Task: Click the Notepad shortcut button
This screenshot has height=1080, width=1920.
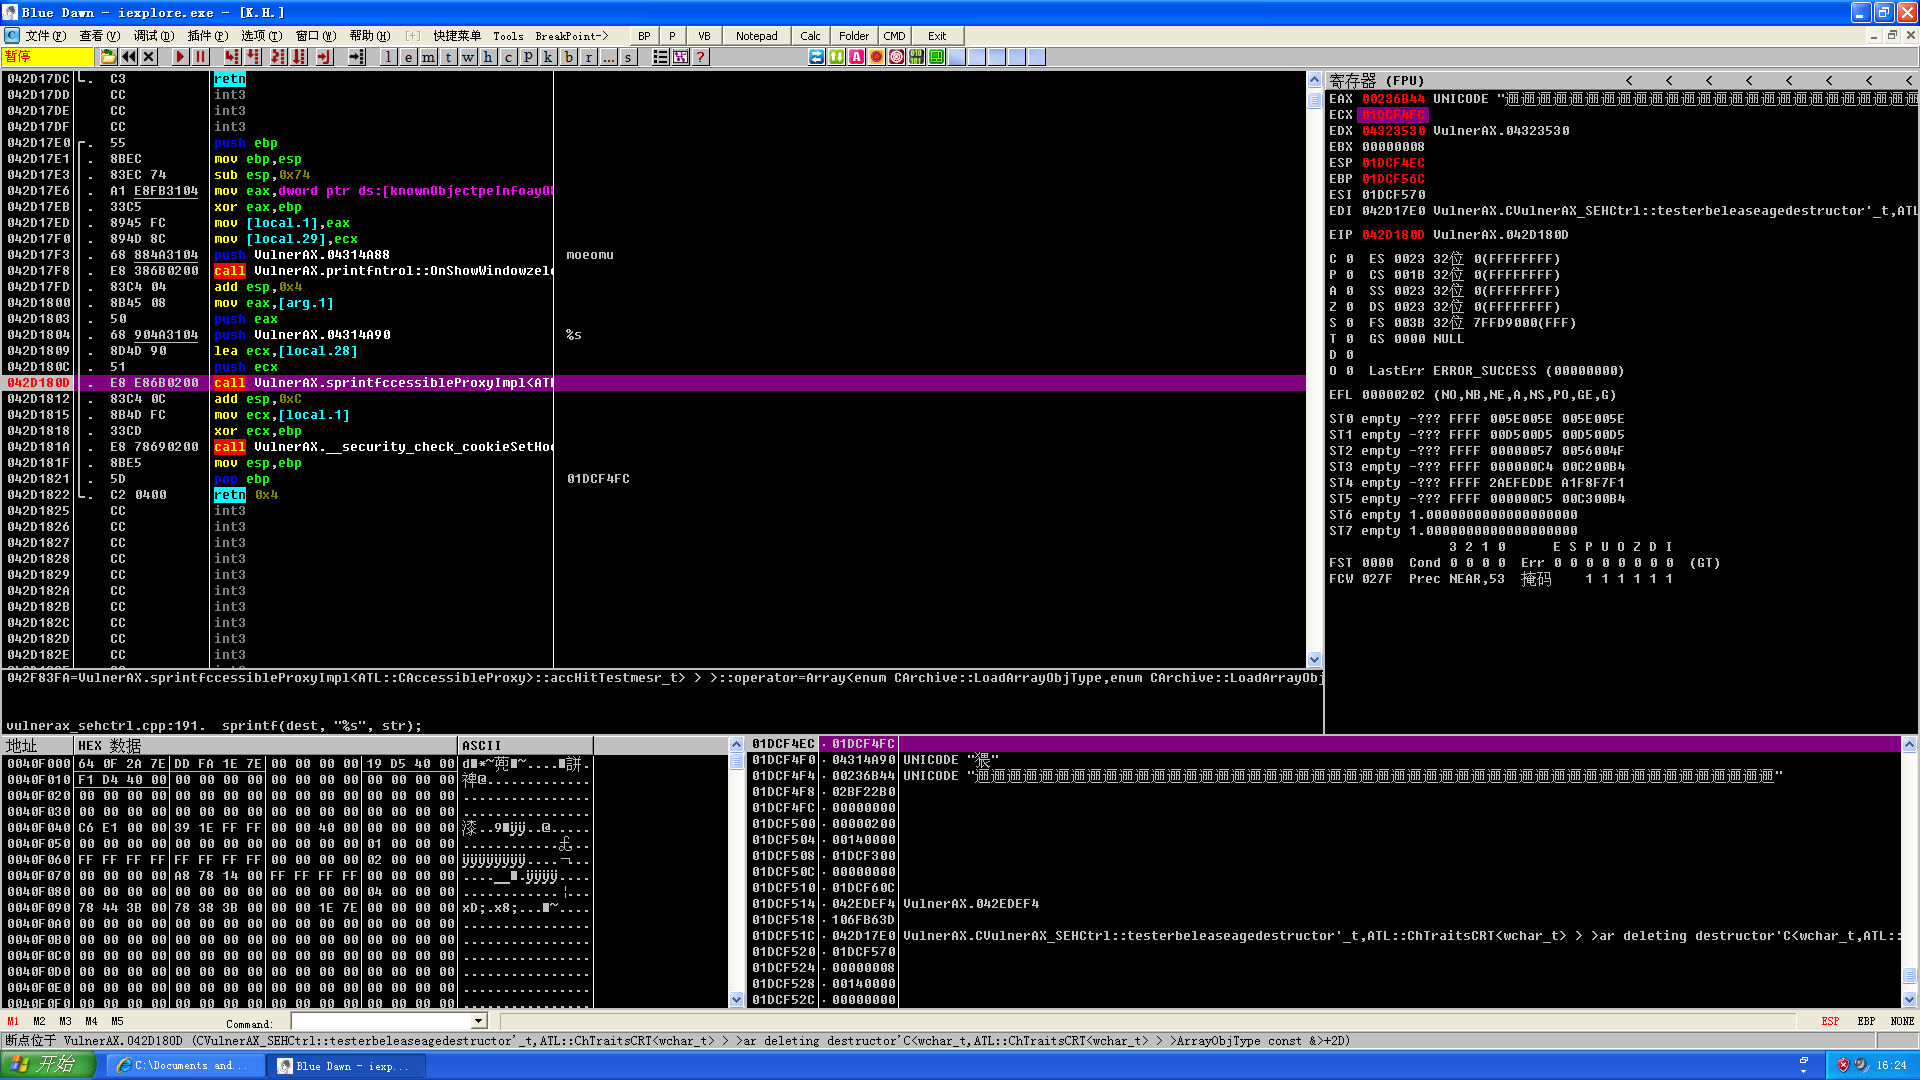Action: point(756,36)
